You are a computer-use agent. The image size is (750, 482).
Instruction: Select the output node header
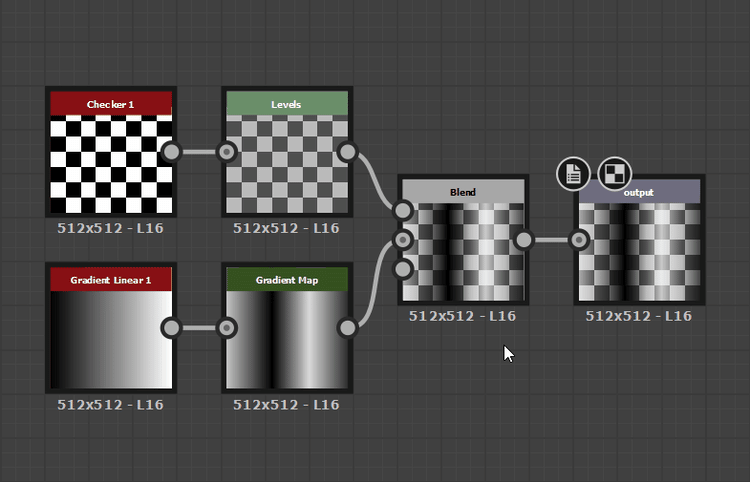[x=640, y=192]
